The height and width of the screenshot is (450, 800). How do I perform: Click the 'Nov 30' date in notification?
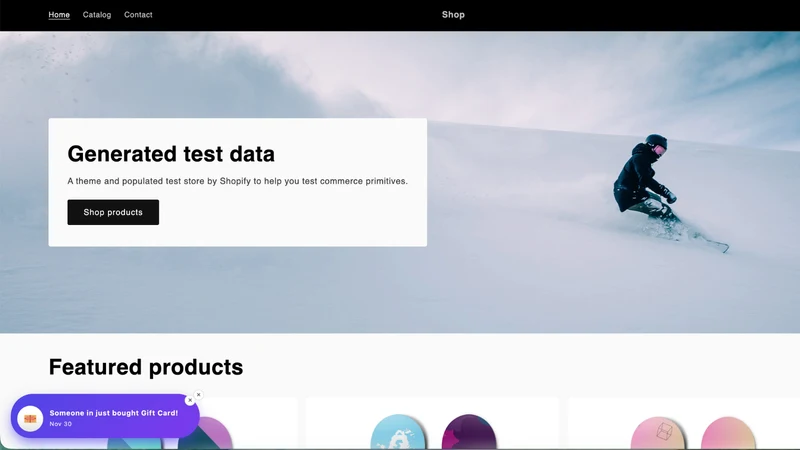[61, 424]
